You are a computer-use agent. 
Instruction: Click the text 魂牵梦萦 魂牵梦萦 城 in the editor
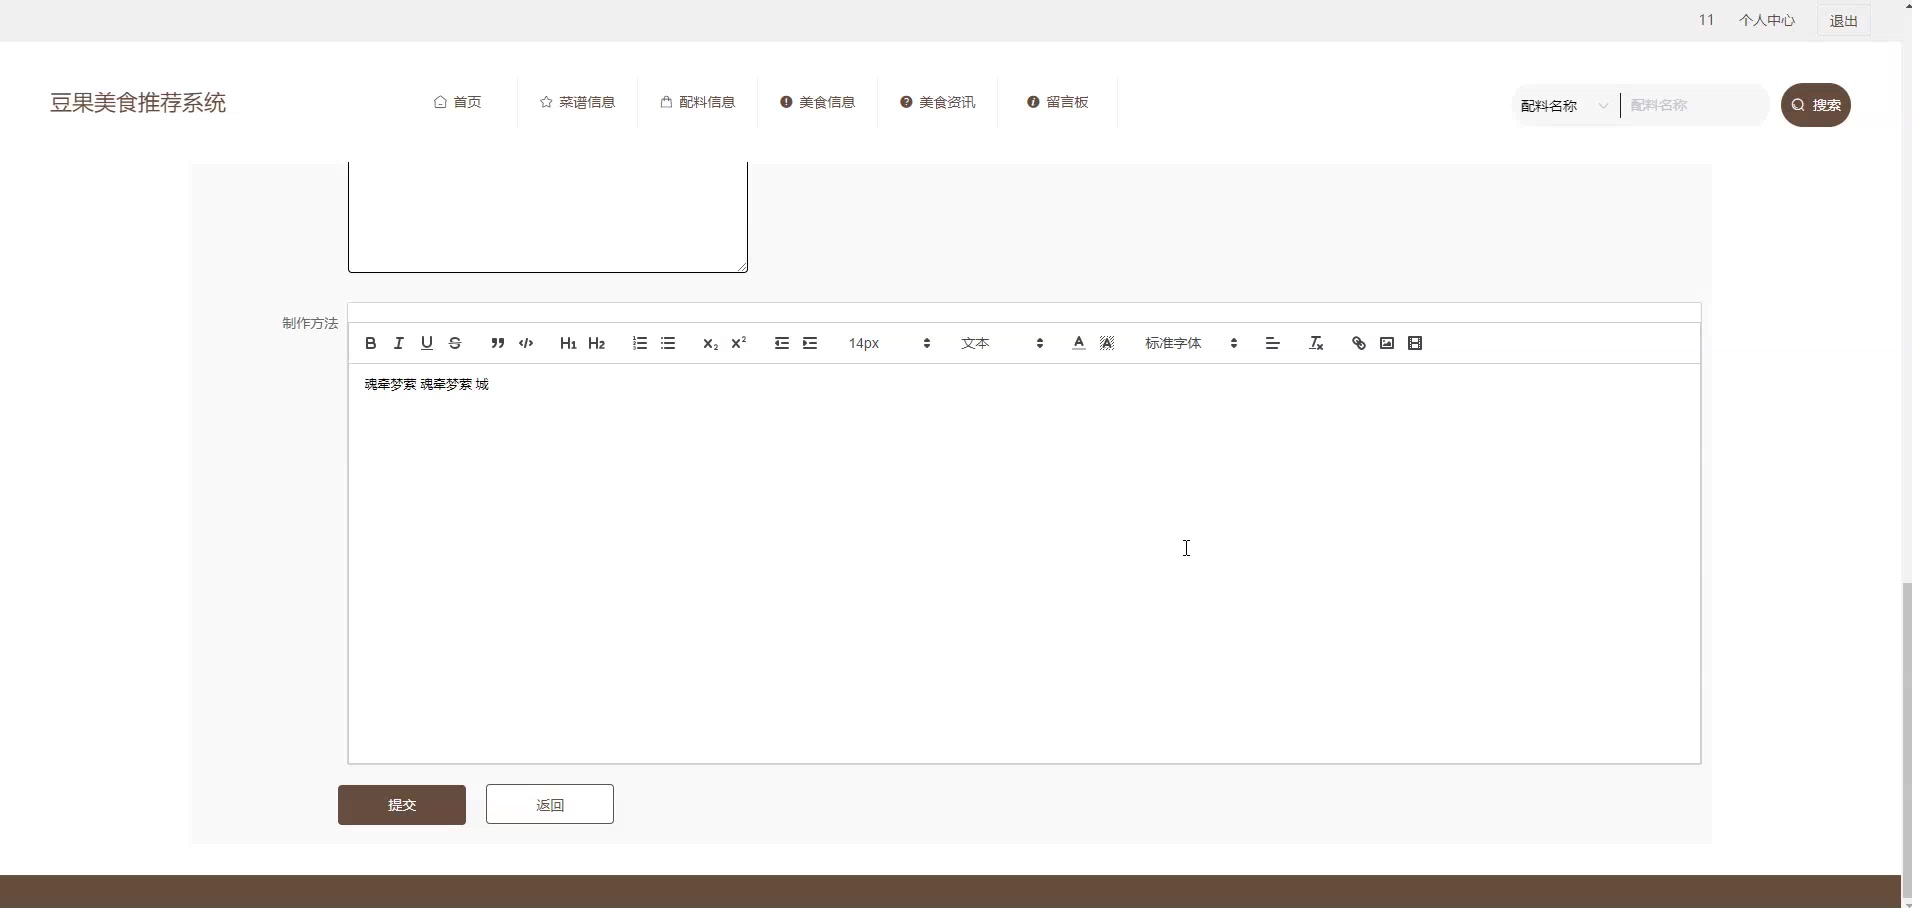point(427,384)
